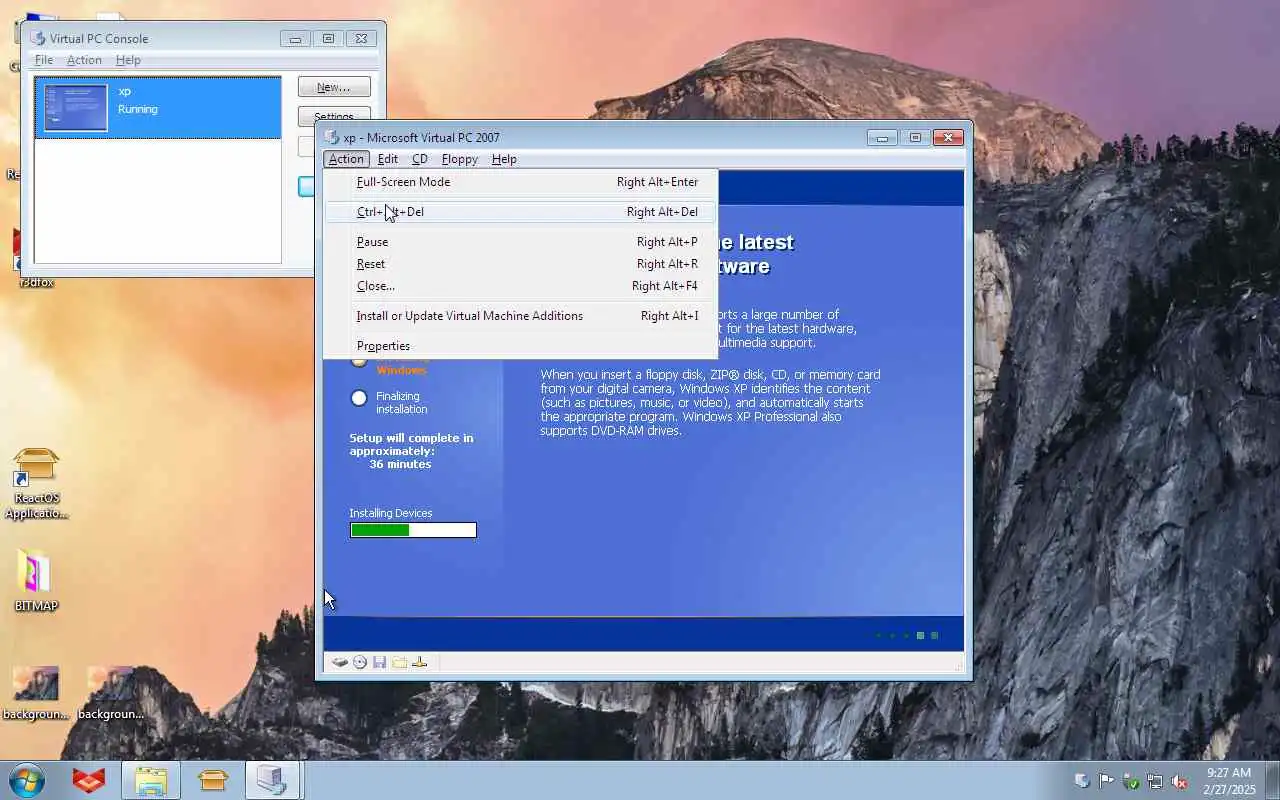Open Windows Explorer from the taskbar

coord(151,780)
